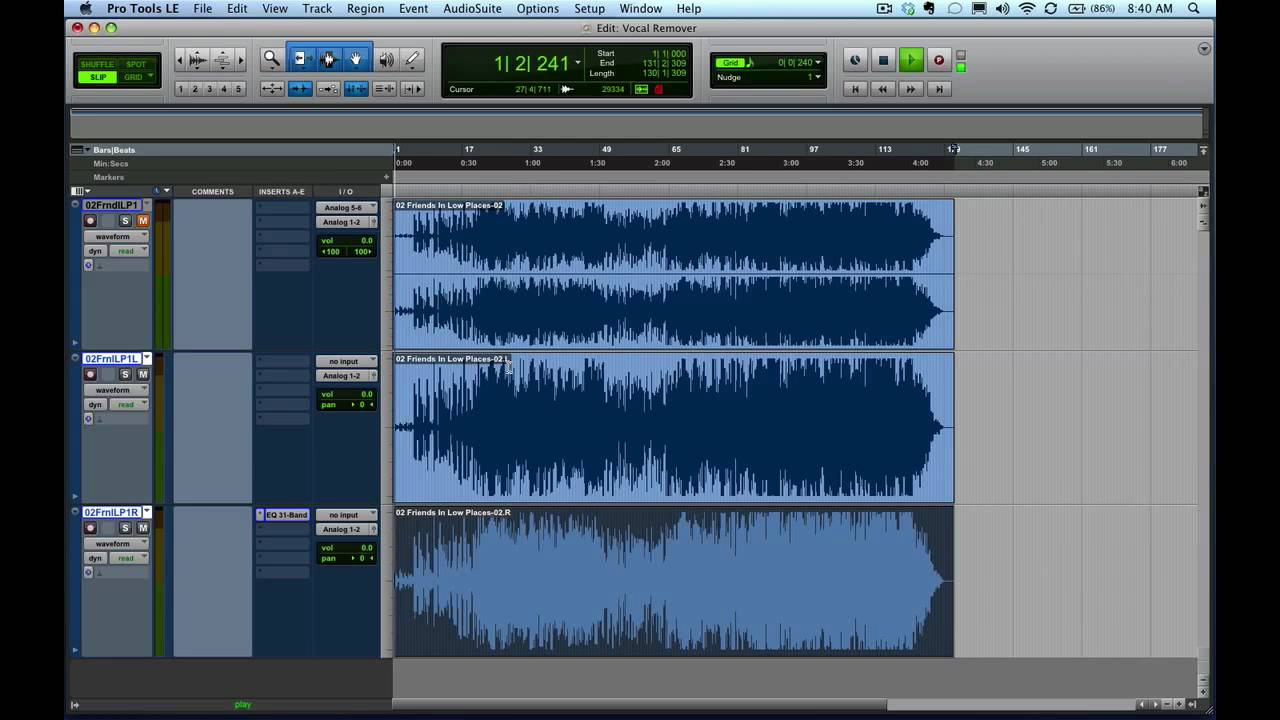The image size is (1280, 720).
Task: Open the Setup menu
Action: 589,9
